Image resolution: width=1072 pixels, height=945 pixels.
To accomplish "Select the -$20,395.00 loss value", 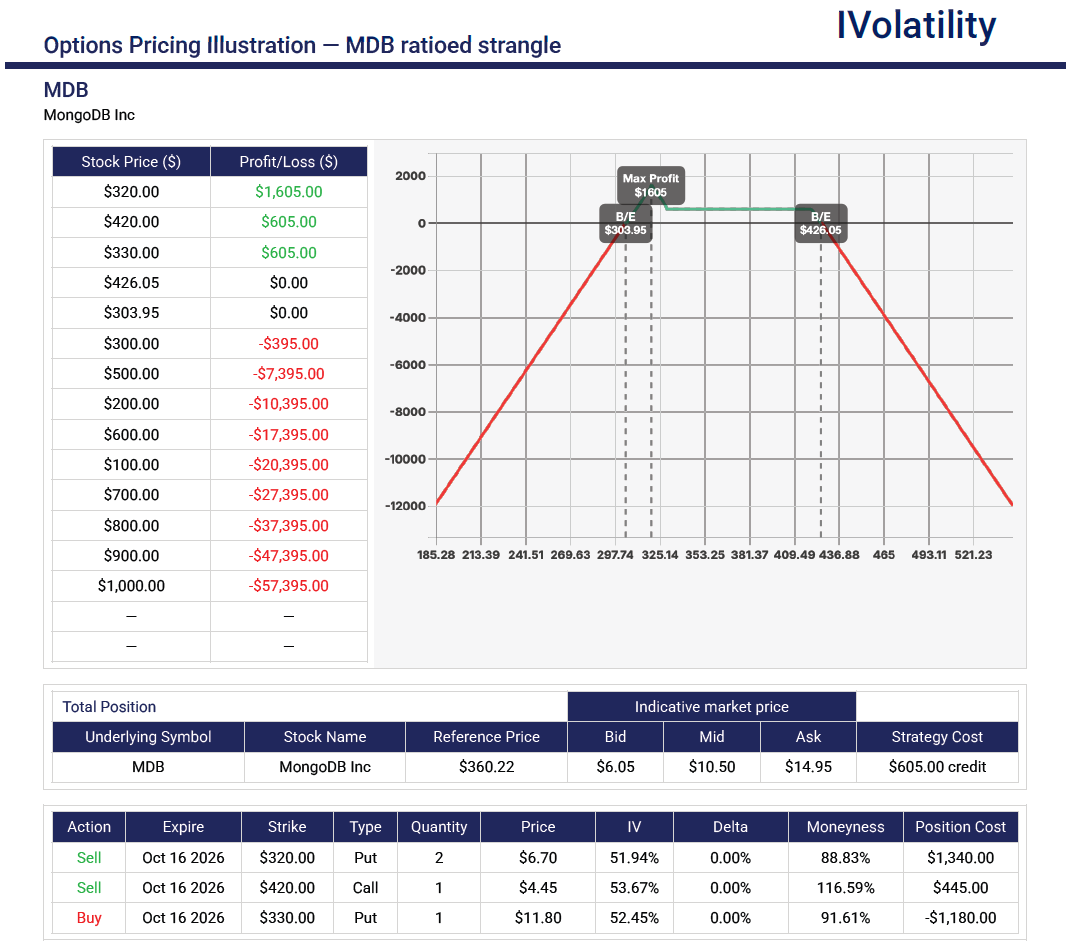I will (x=289, y=465).
